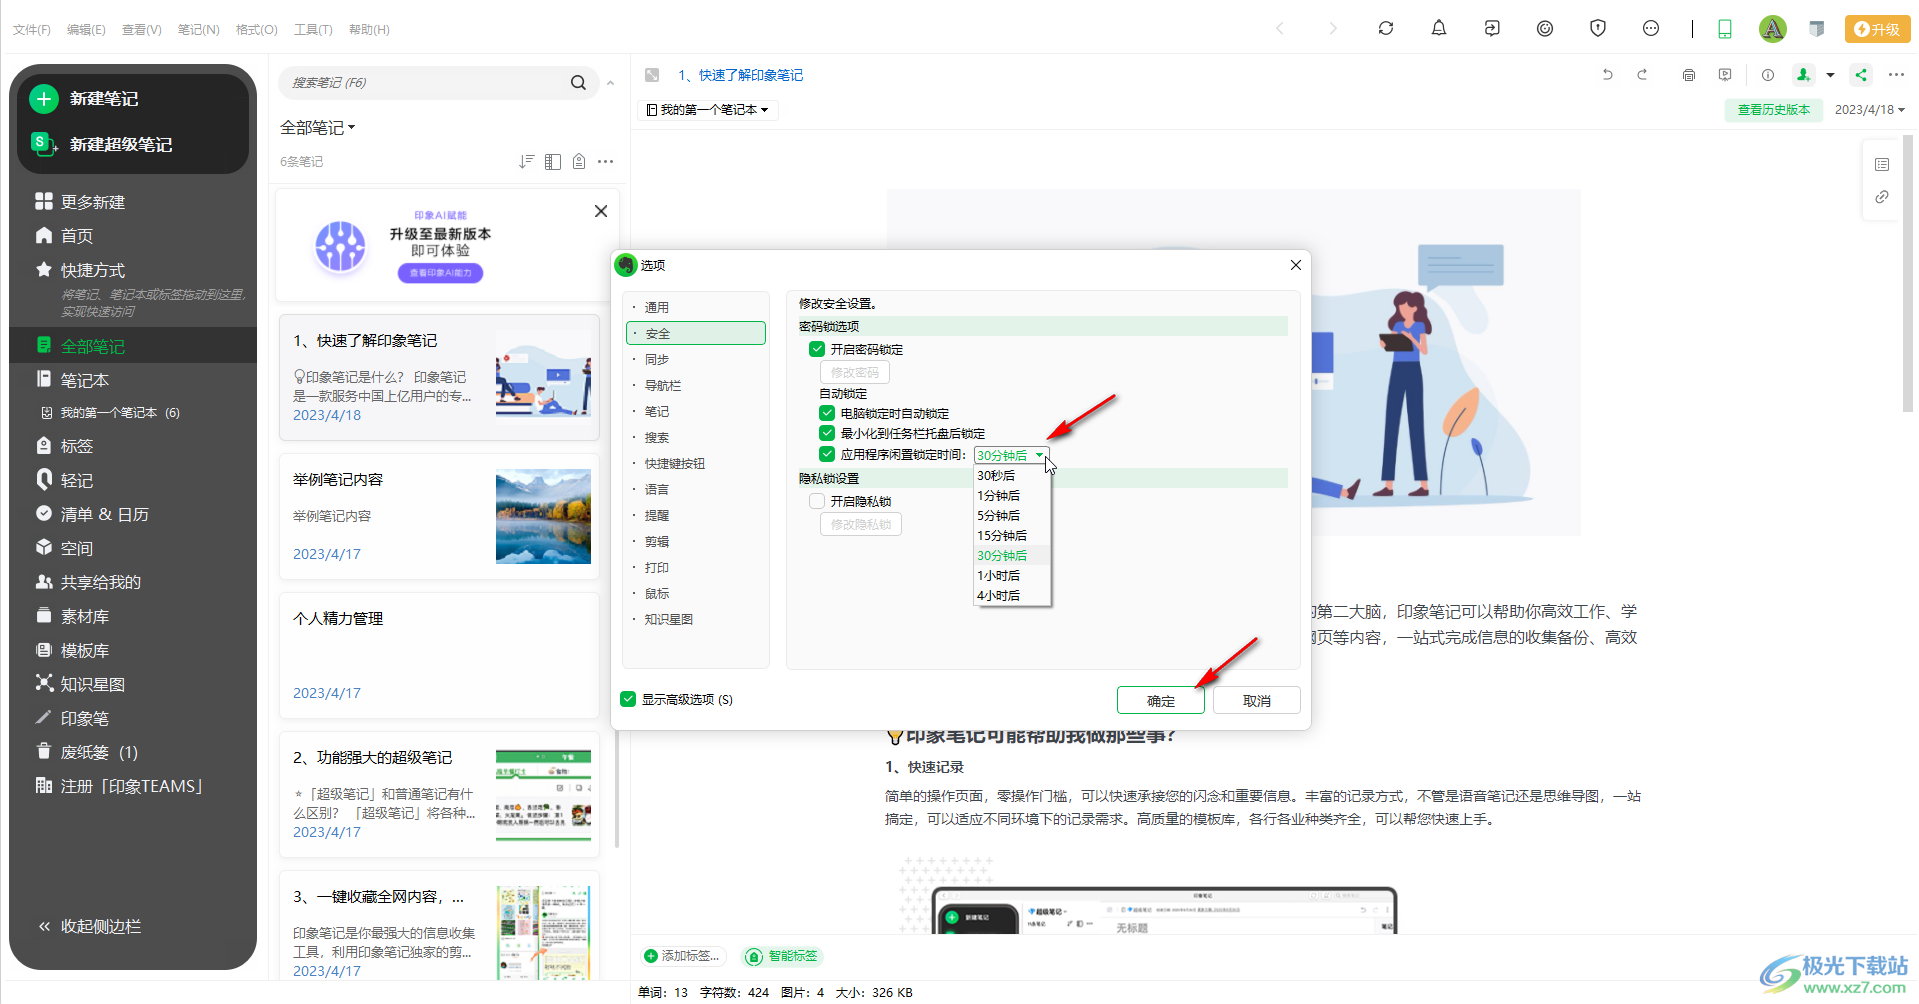Open the notification bell icon
The height and width of the screenshot is (1004, 1919).
[1438, 28]
